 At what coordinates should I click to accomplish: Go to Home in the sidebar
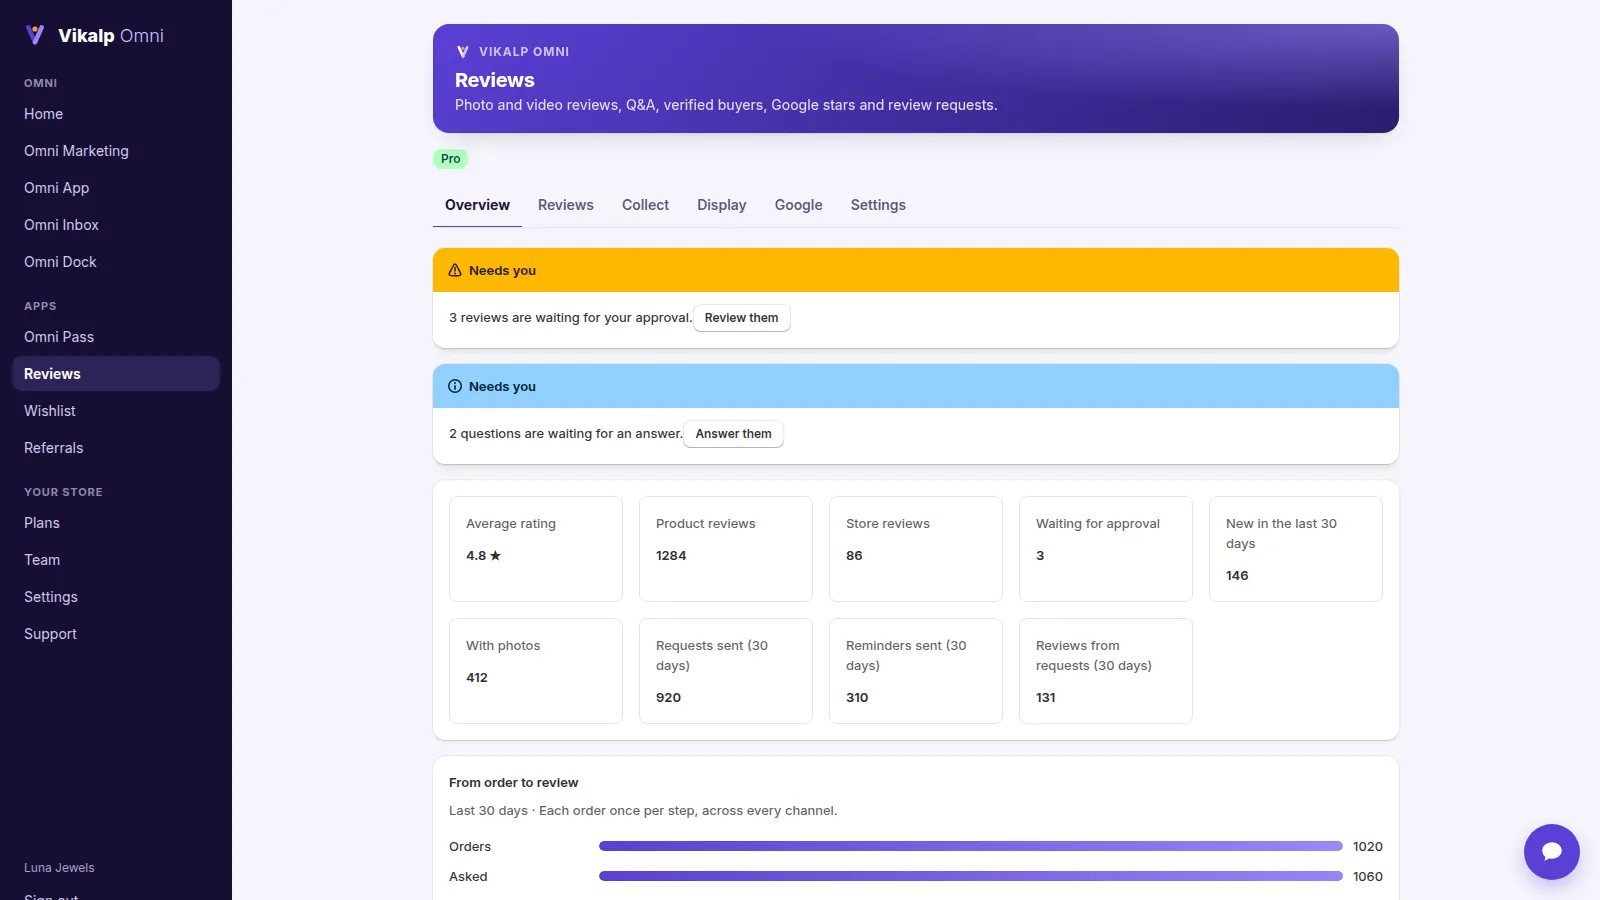click(116, 114)
